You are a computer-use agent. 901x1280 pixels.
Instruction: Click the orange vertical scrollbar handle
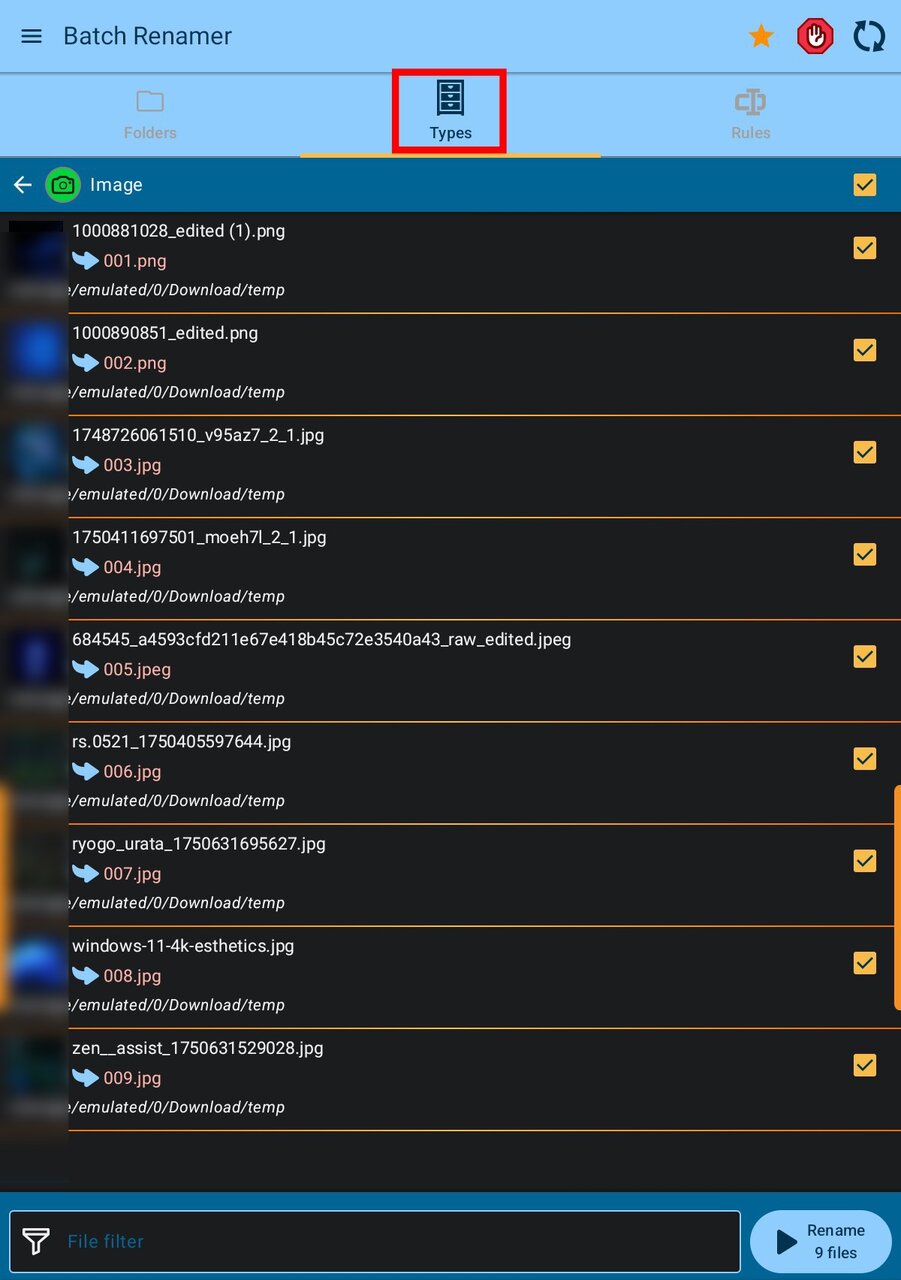pyautogui.click(x=896, y=897)
